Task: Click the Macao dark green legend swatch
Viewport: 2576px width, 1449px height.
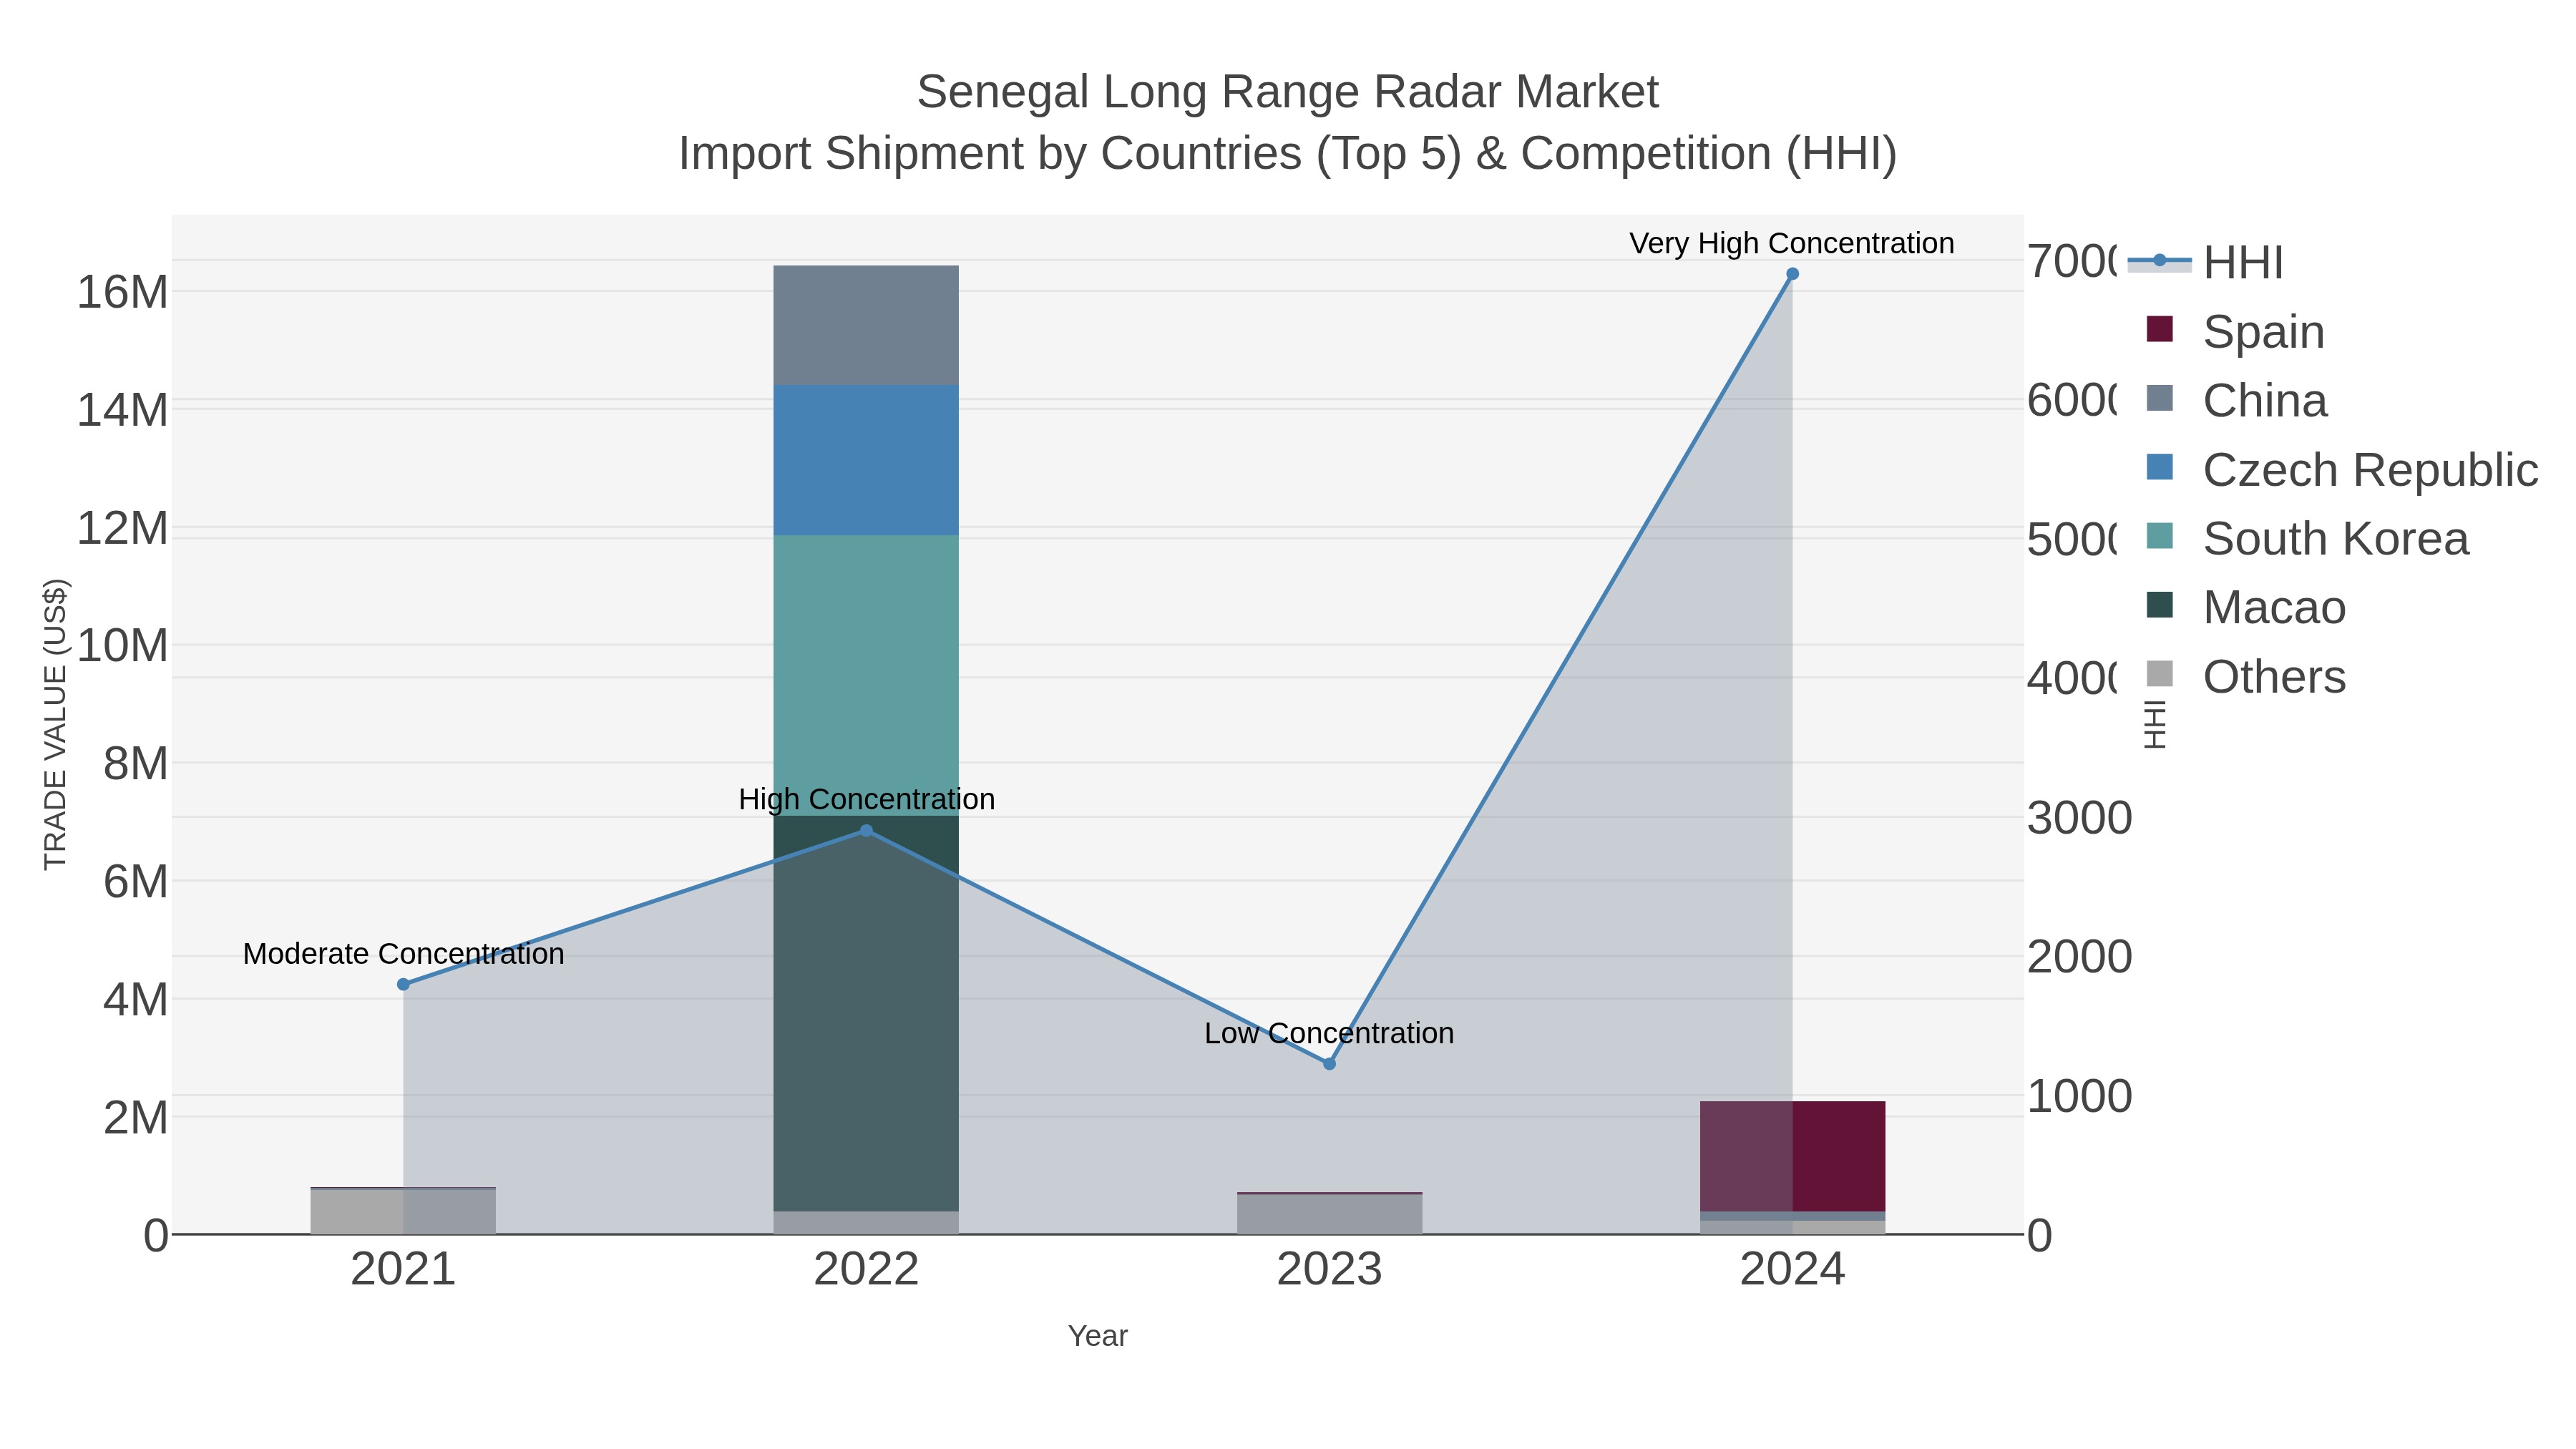Action: [2160, 605]
